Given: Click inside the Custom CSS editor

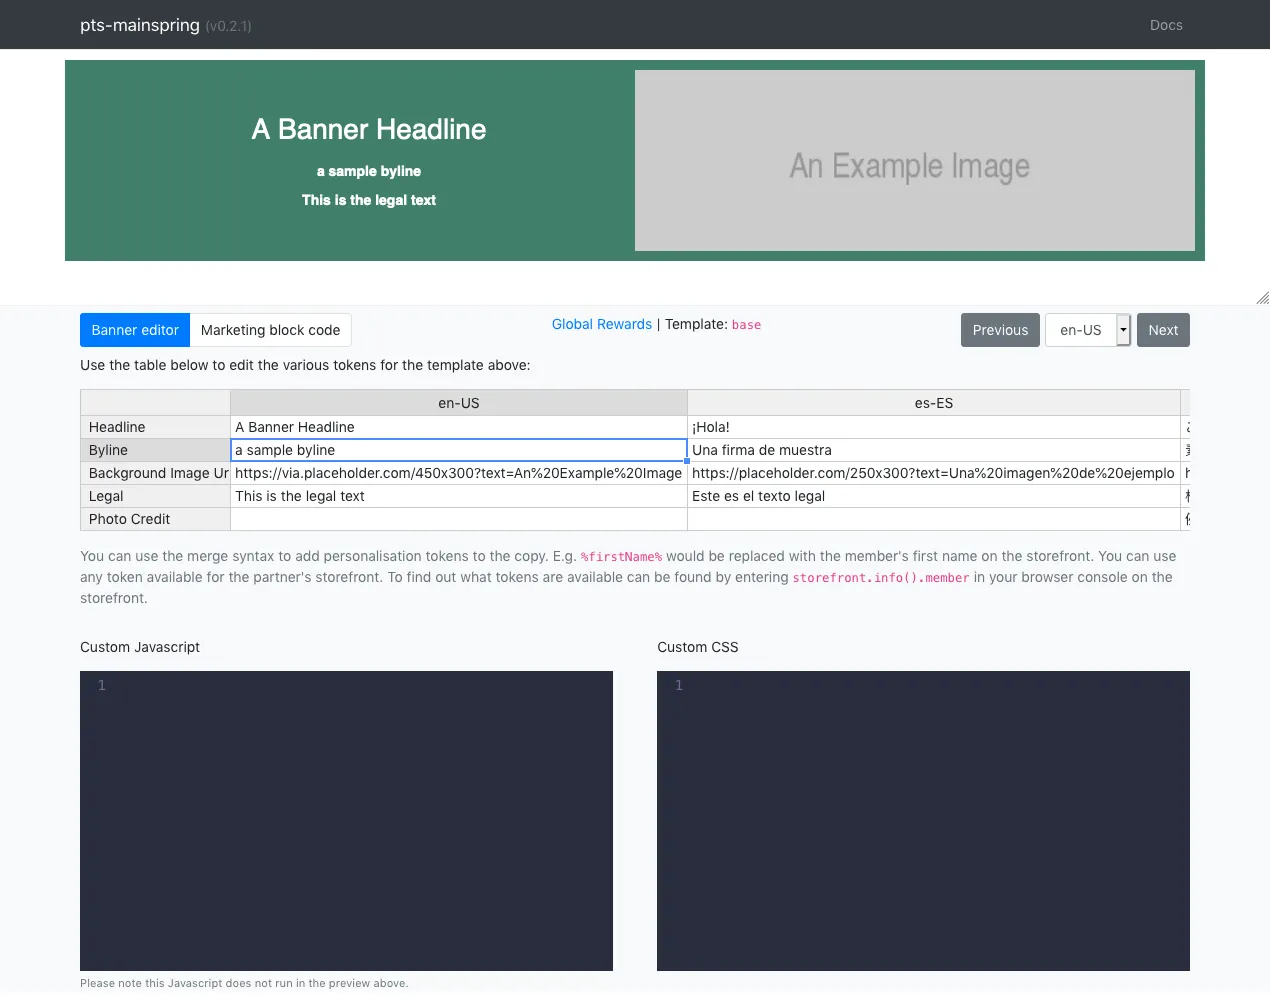Looking at the screenshot, I should [923, 820].
